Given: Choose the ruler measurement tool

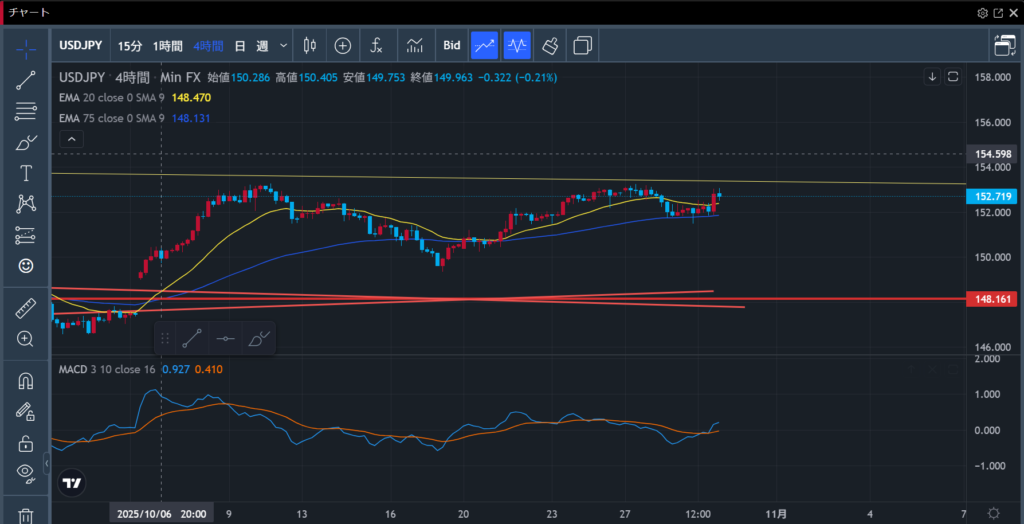Looking at the screenshot, I should coord(26,308).
